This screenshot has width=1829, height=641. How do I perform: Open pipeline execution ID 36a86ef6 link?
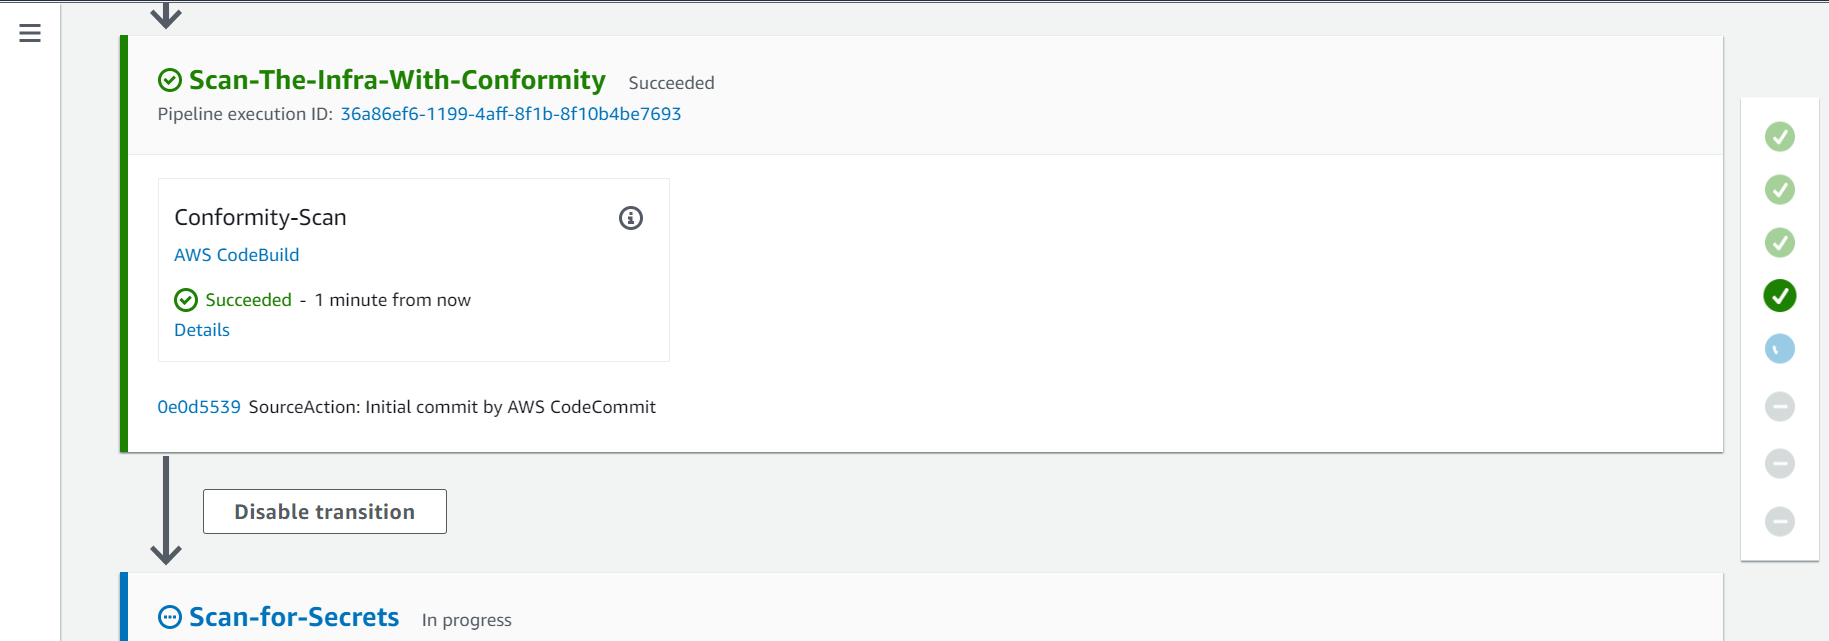pos(511,114)
